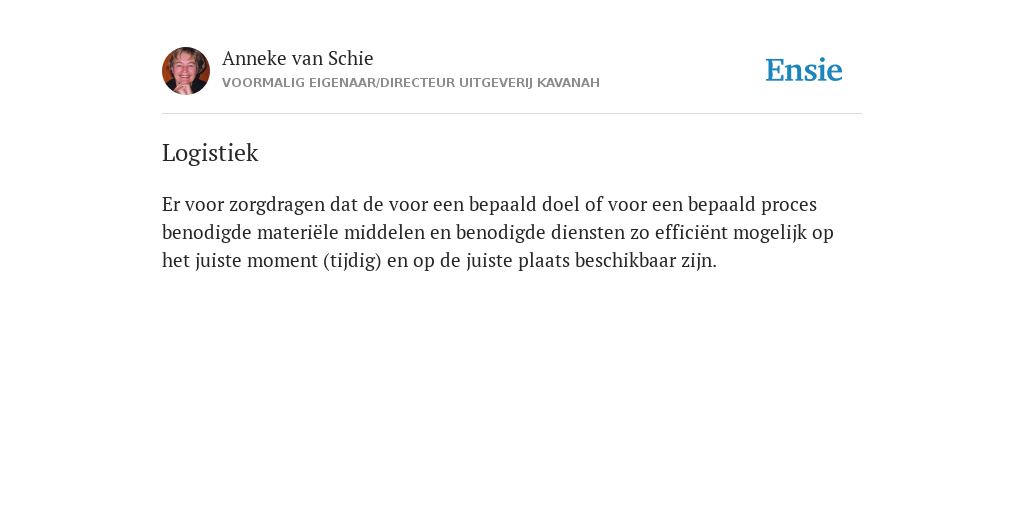Open Anneke van Schie's profile photo

click(x=186, y=71)
